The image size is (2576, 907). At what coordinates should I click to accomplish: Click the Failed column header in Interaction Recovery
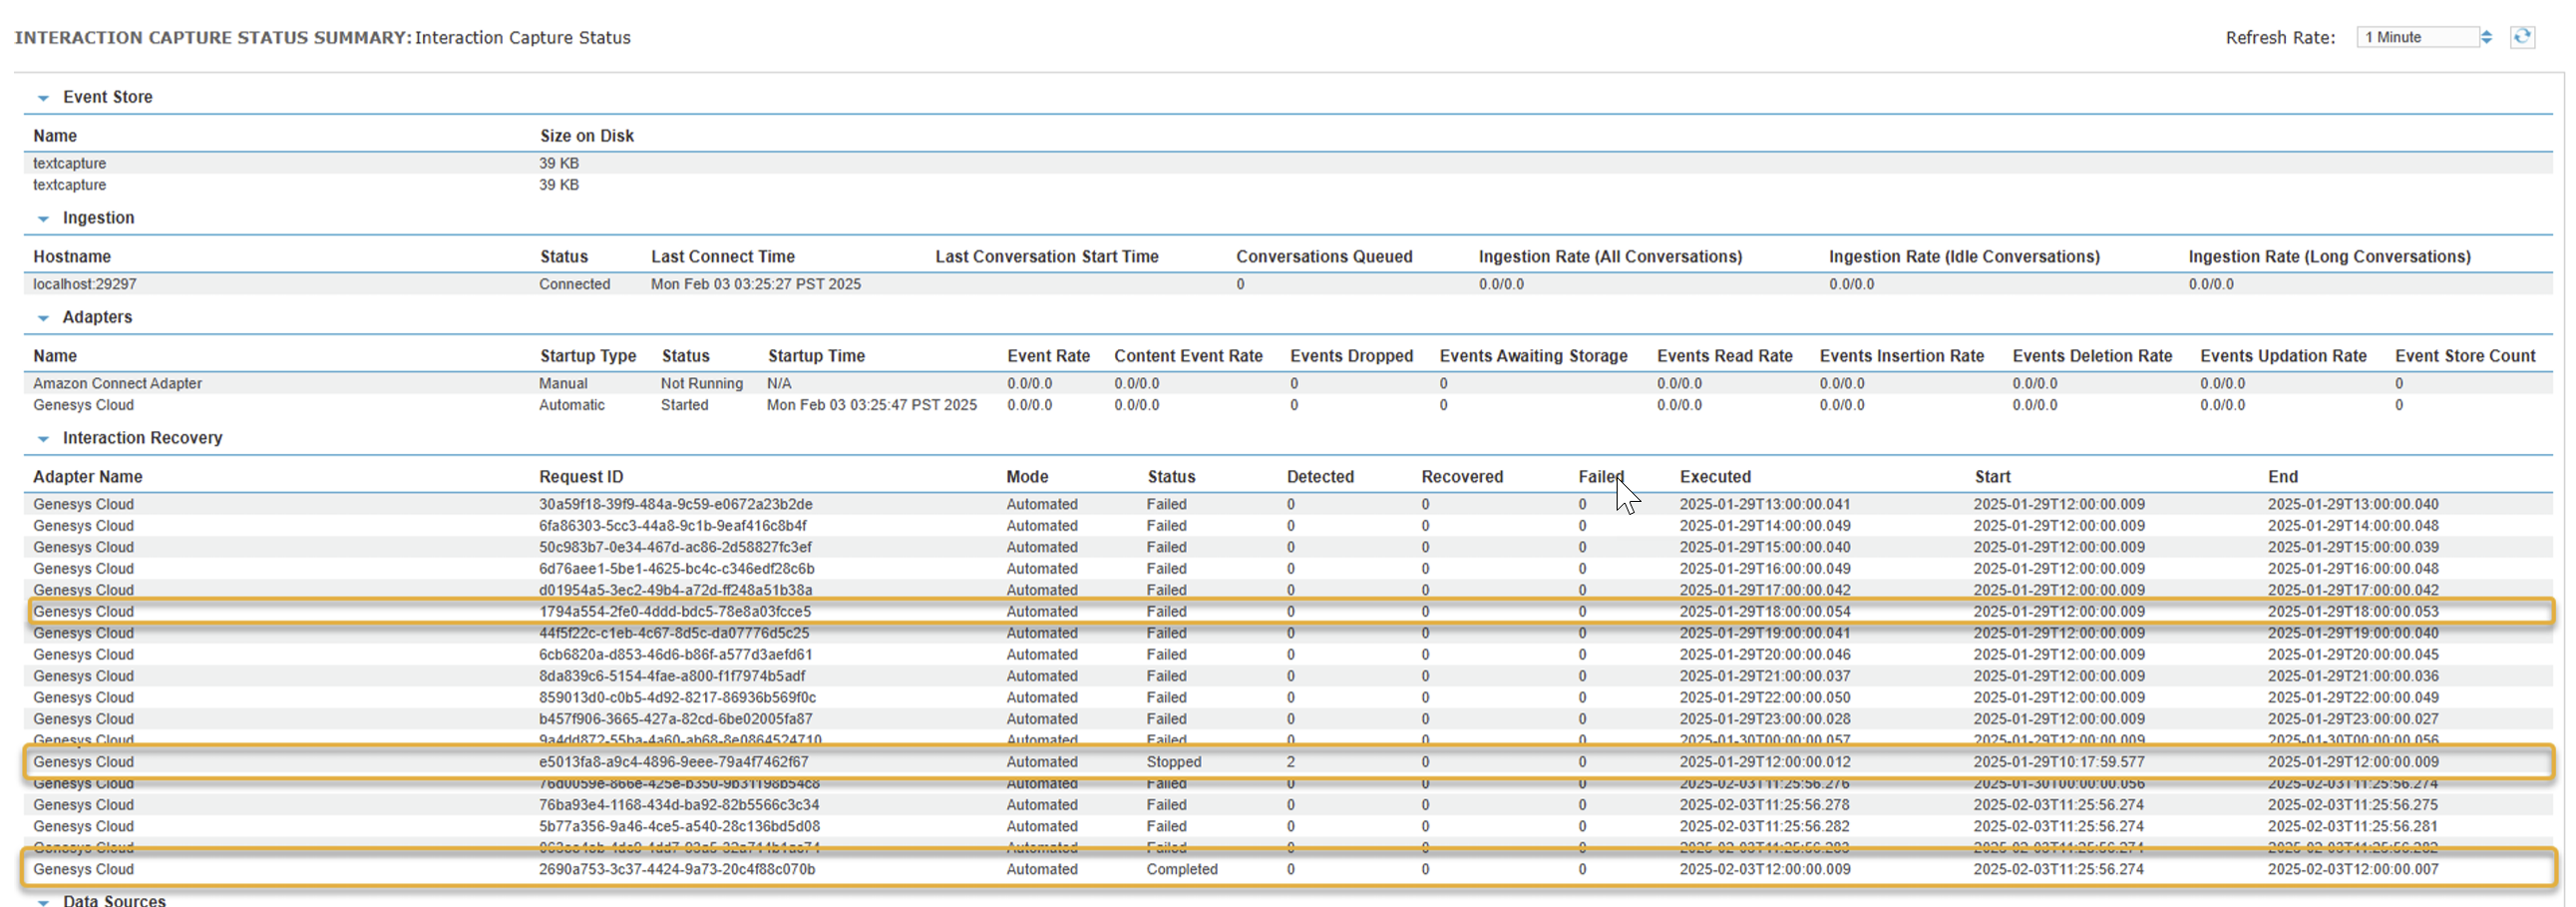pos(1600,477)
